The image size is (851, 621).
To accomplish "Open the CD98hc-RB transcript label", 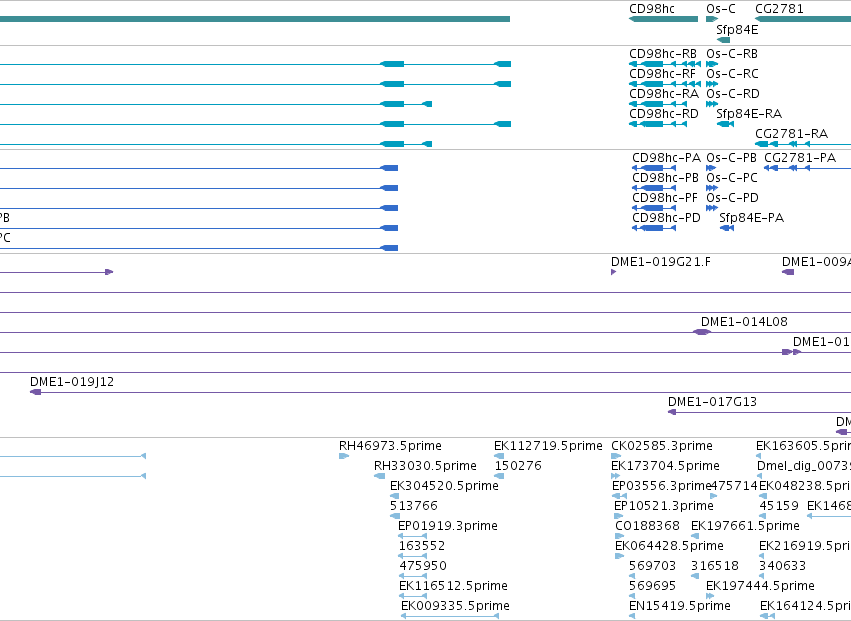I will (x=663, y=54).
